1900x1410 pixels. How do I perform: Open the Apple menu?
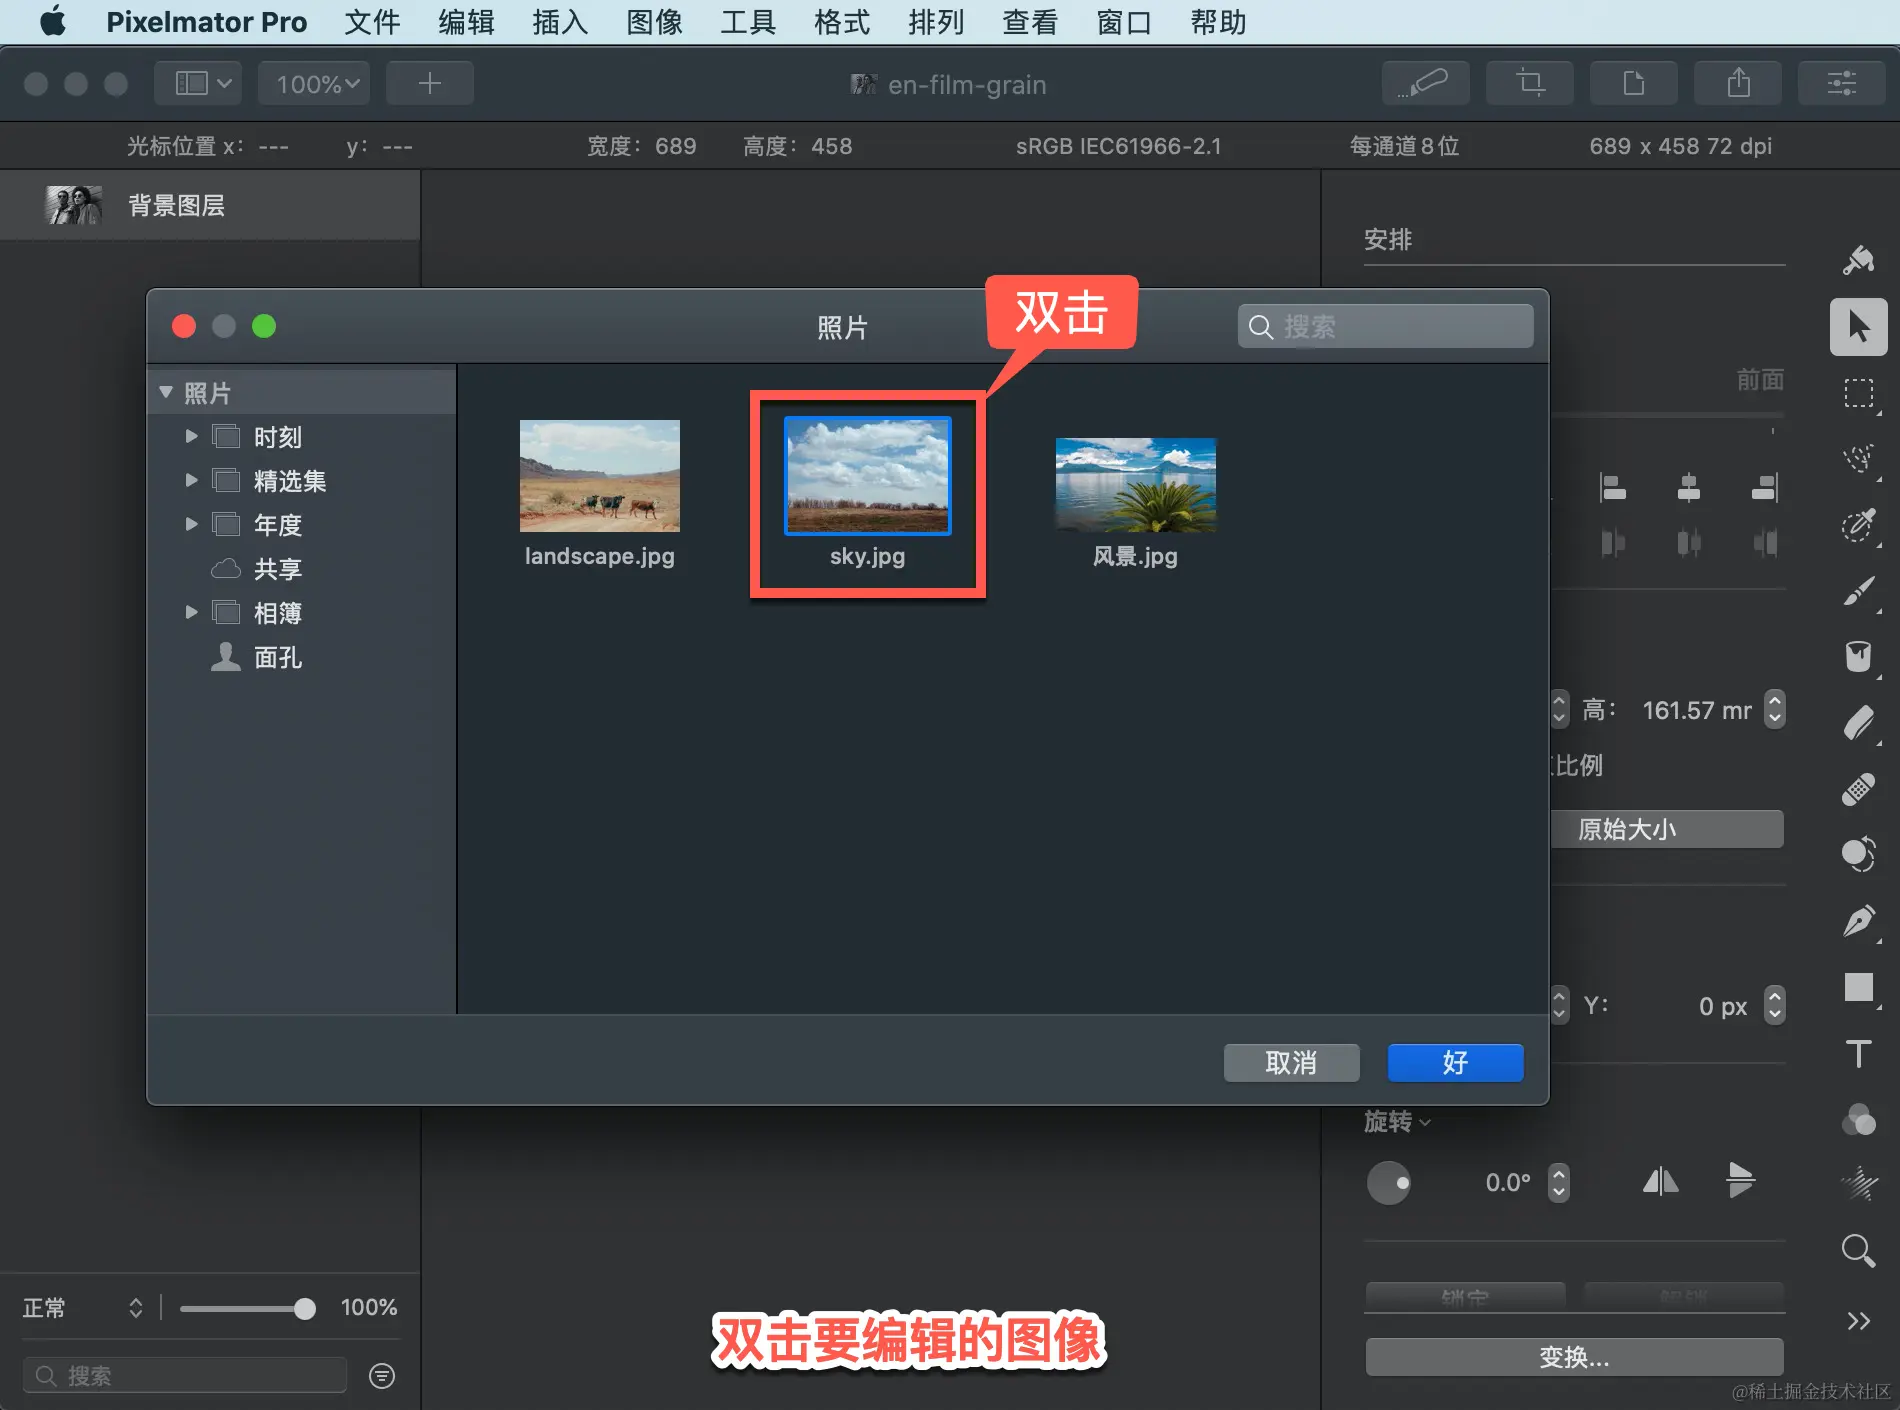(53, 21)
